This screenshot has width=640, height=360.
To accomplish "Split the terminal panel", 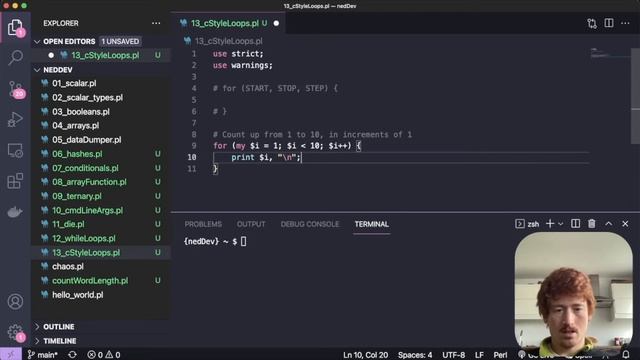I will coord(575,224).
